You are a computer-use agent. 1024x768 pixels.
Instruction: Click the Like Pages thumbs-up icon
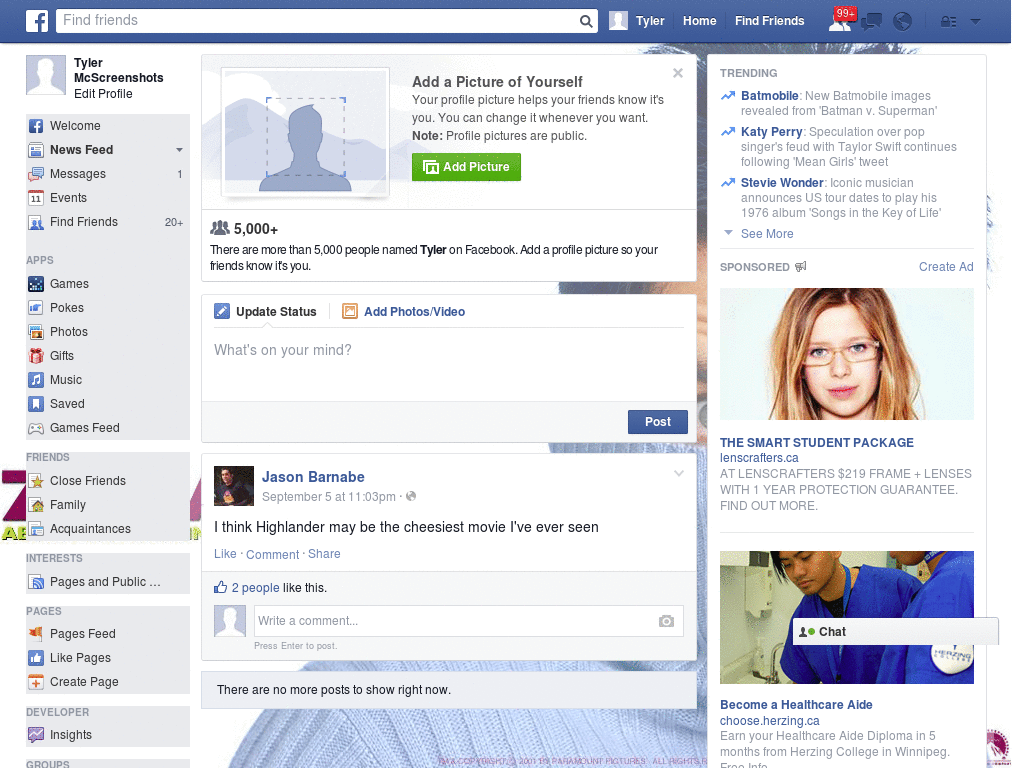click(x=36, y=658)
